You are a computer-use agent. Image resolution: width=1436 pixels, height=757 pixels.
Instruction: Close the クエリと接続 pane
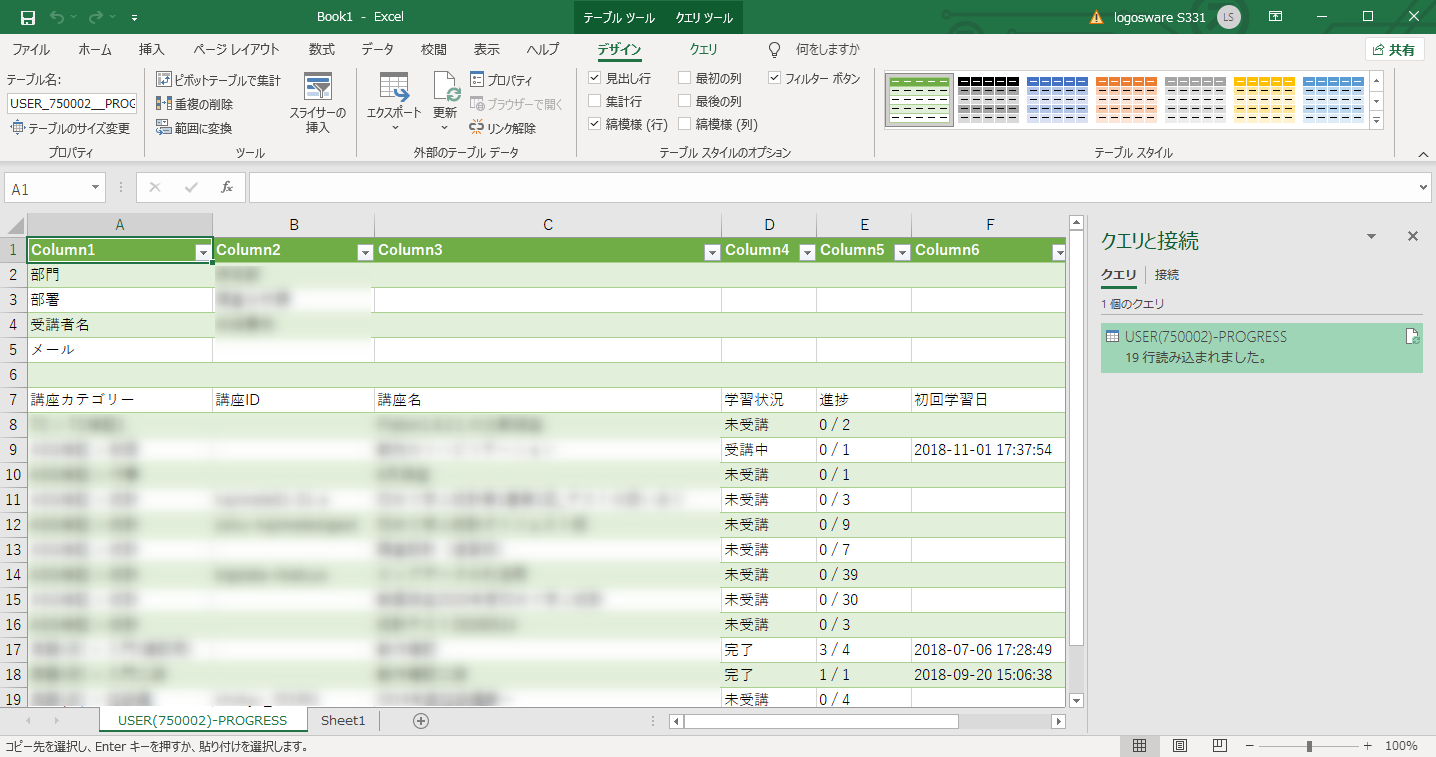tap(1413, 236)
